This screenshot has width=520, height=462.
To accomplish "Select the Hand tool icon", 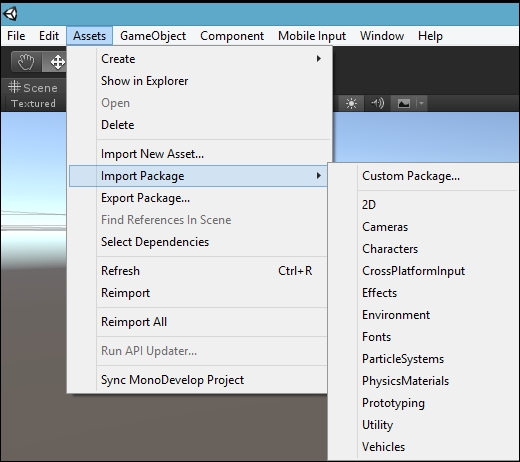I will pyautogui.click(x=26, y=62).
